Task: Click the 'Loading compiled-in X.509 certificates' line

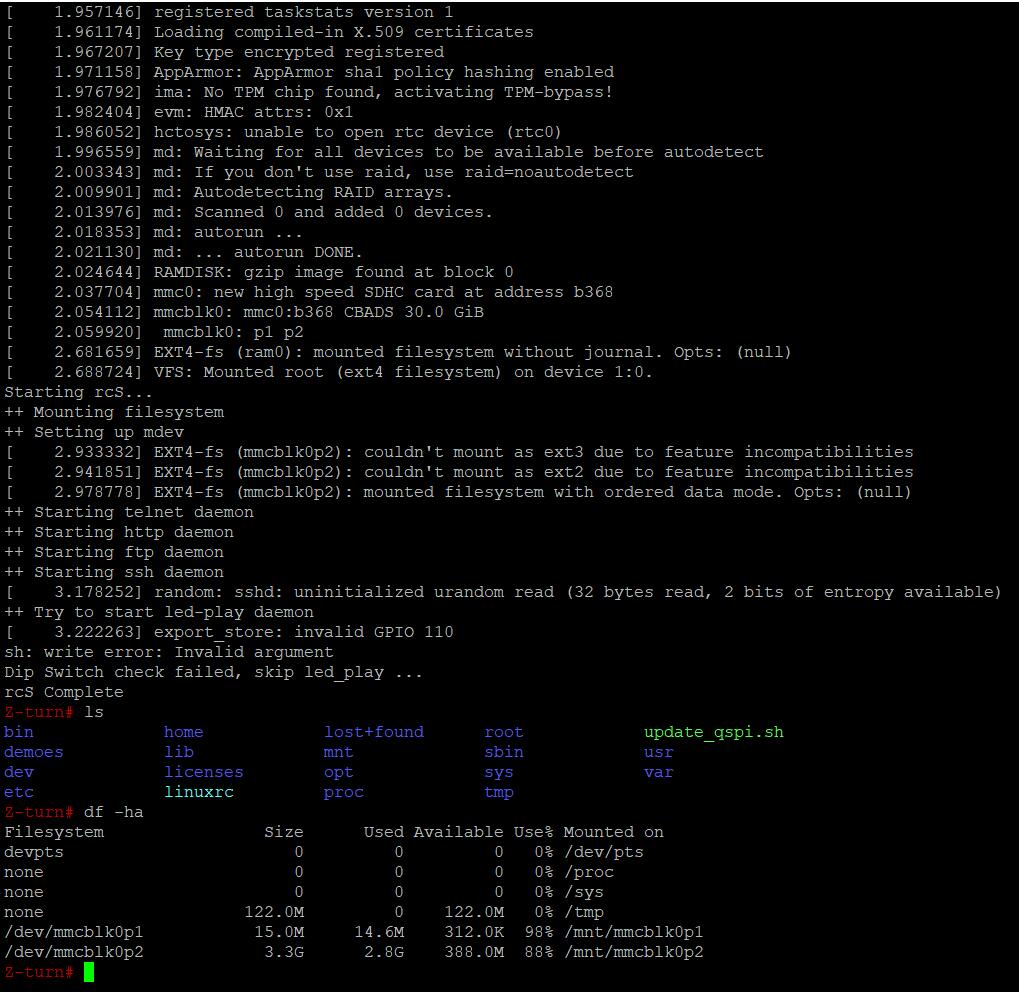Action: (343, 32)
